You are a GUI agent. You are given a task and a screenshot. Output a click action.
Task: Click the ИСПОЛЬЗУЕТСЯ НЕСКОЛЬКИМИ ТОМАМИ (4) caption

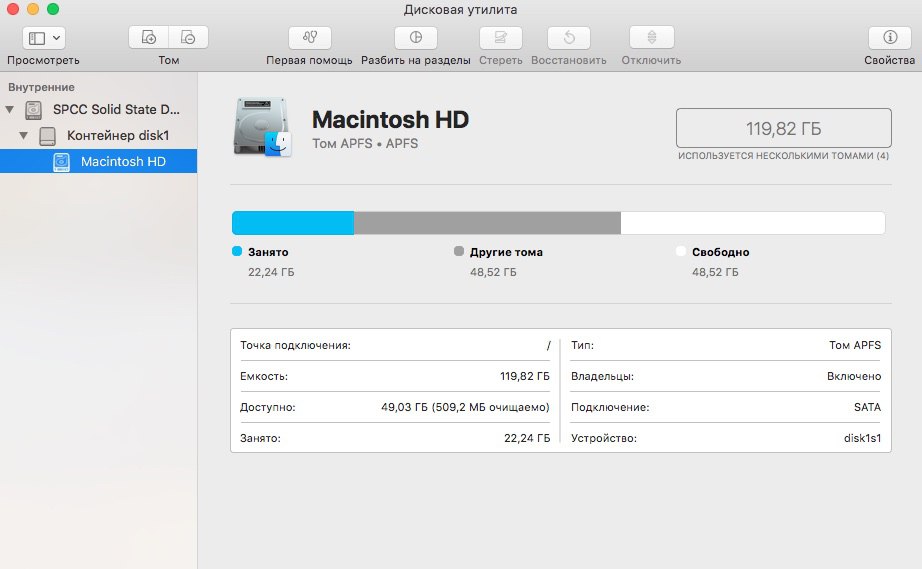pos(783,156)
